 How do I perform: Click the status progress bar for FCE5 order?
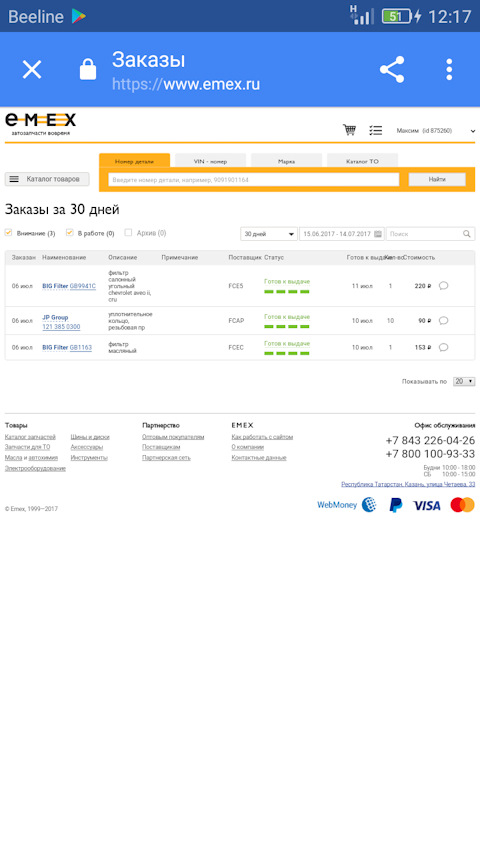coord(287,291)
